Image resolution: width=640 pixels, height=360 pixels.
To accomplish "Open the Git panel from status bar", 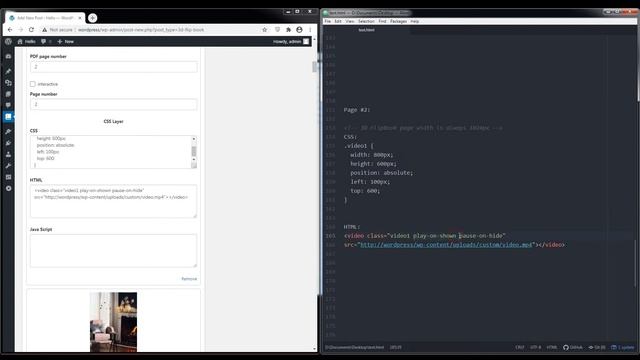I will [x=597, y=347].
